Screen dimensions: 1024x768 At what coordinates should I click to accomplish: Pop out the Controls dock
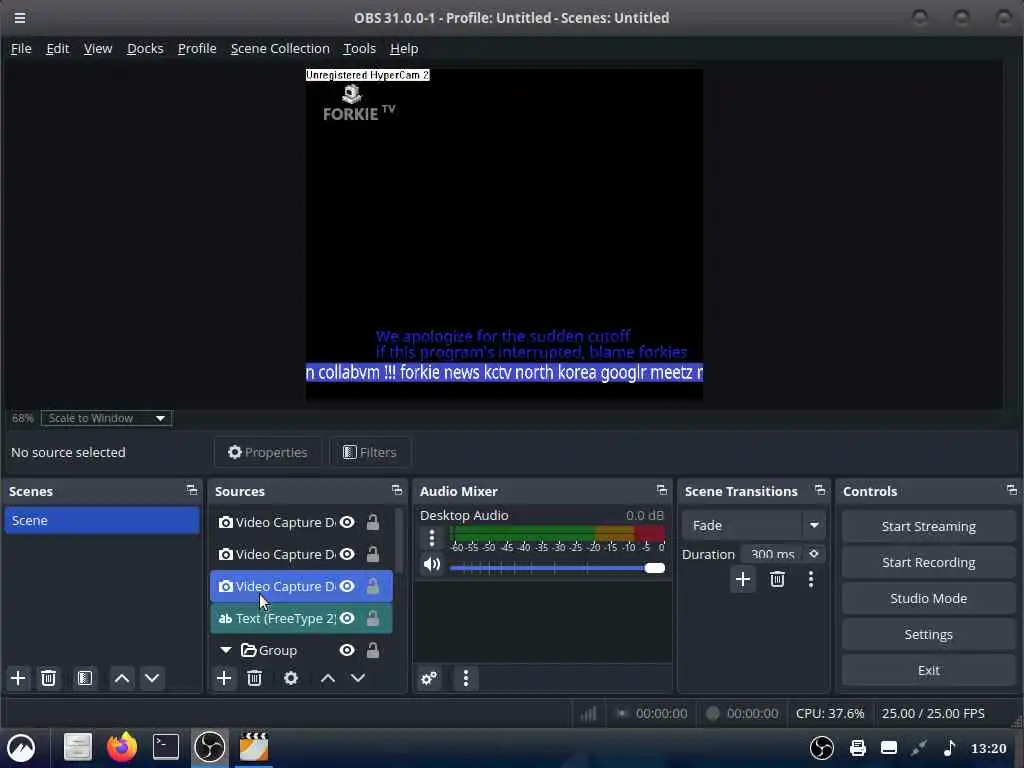[x=1012, y=490]
